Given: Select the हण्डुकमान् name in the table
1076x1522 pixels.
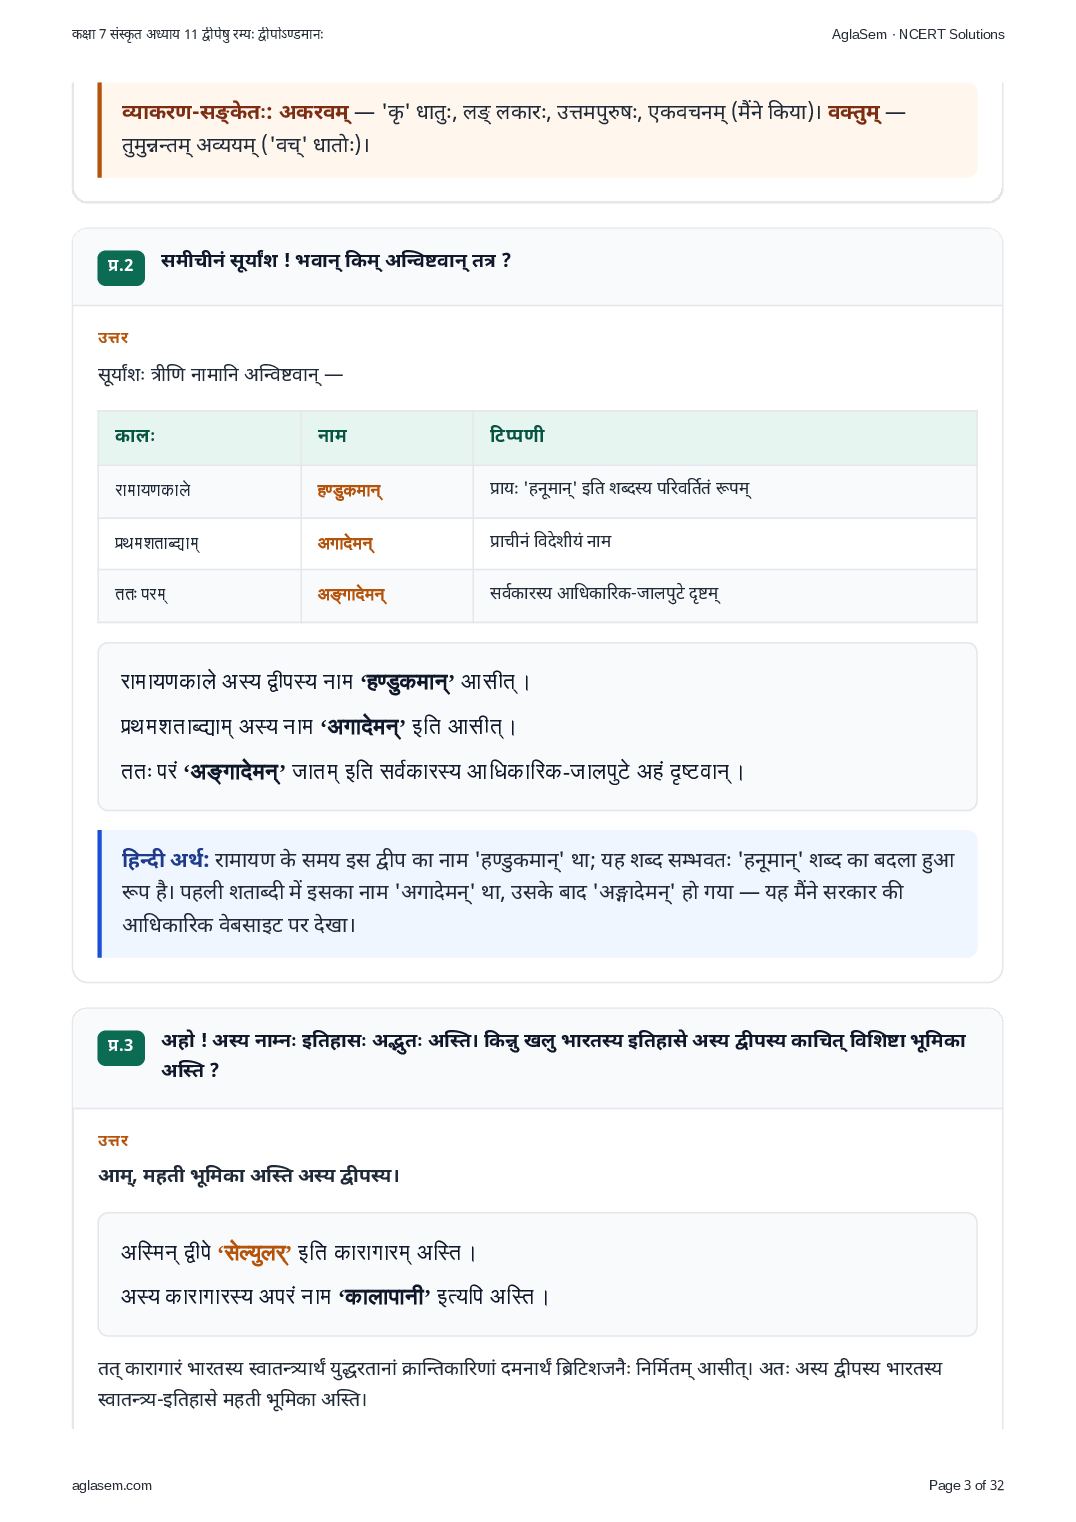Looking at the screenshot, I should tap(350, 491).
